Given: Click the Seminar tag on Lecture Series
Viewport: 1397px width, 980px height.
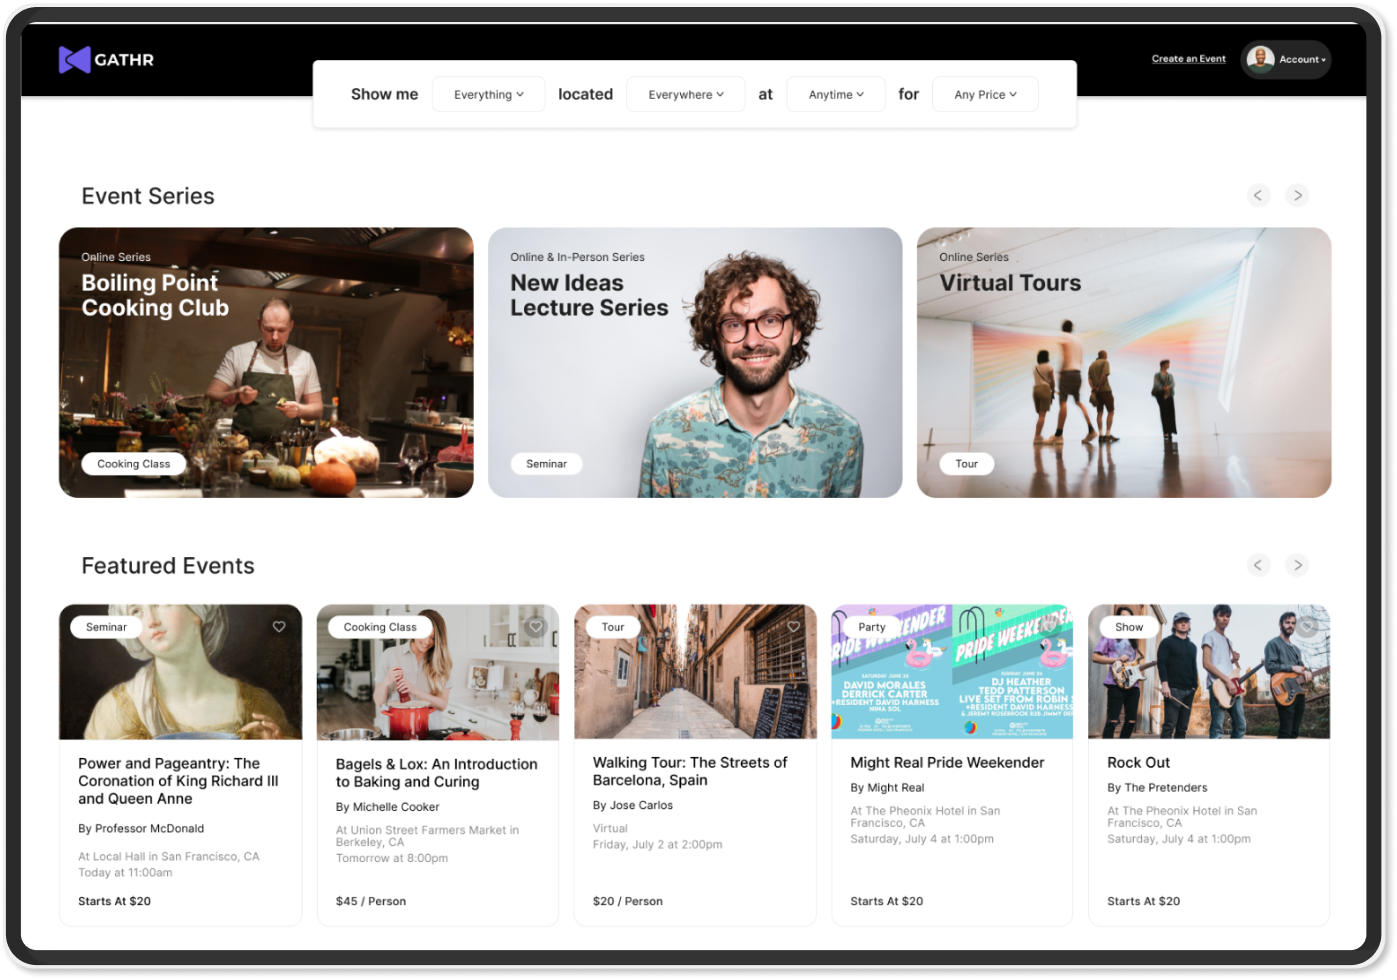Looking at the screenshot, I should tap(546, 464).
